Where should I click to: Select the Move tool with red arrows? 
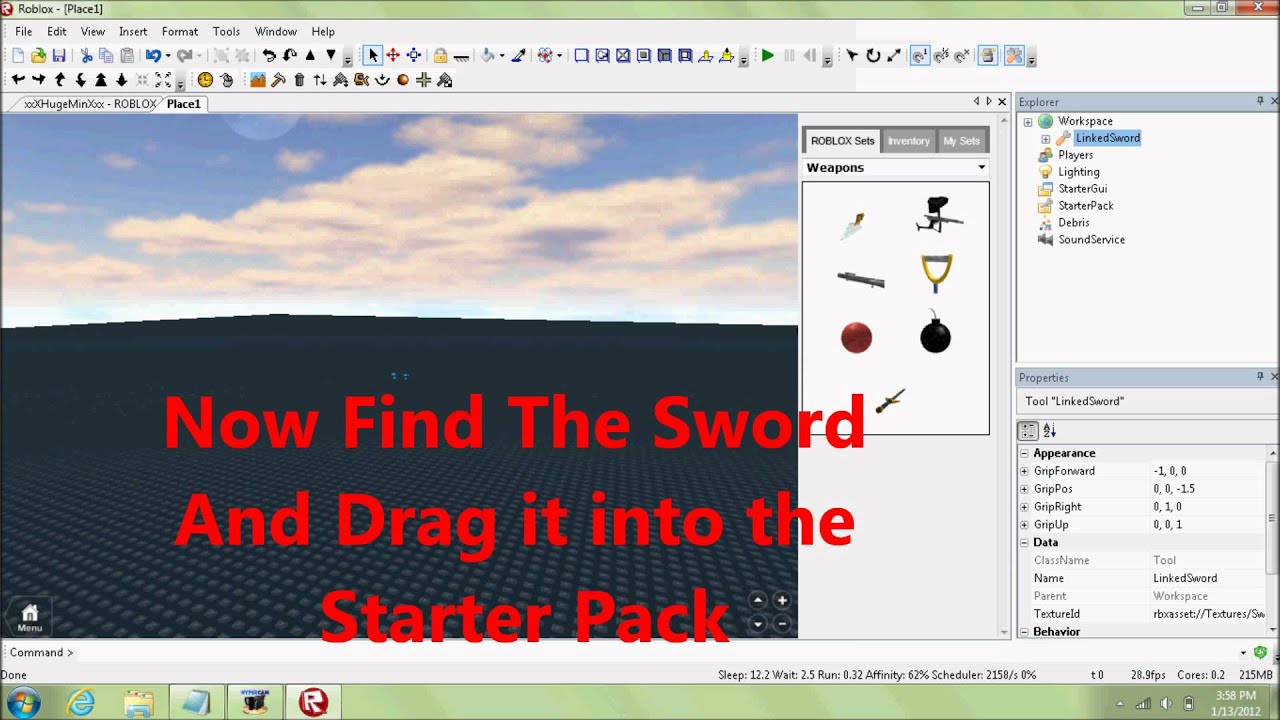(x=393, y=56)
